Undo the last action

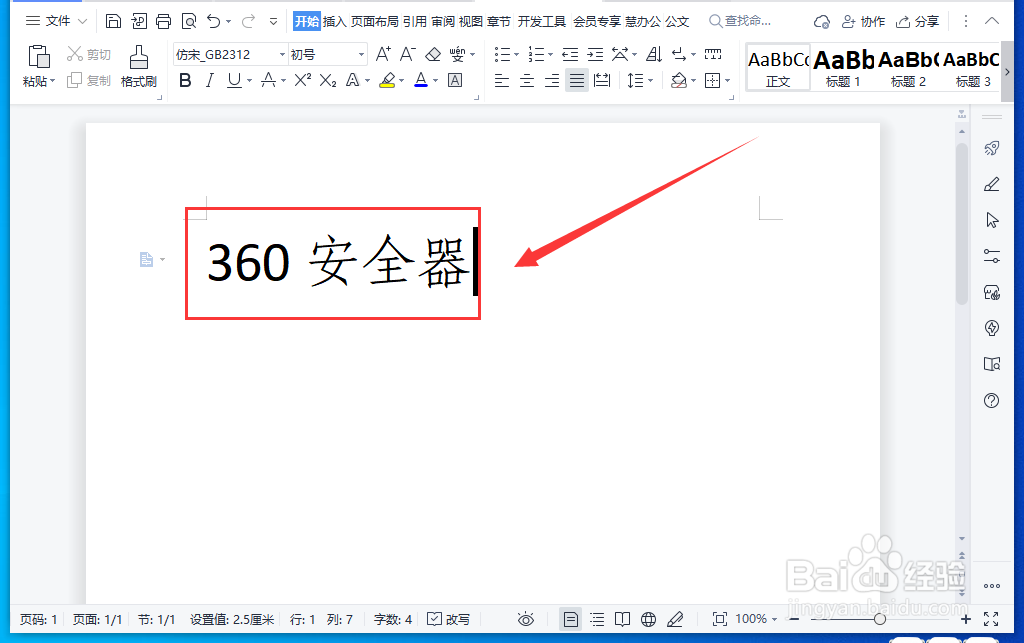tap(214, 22)
